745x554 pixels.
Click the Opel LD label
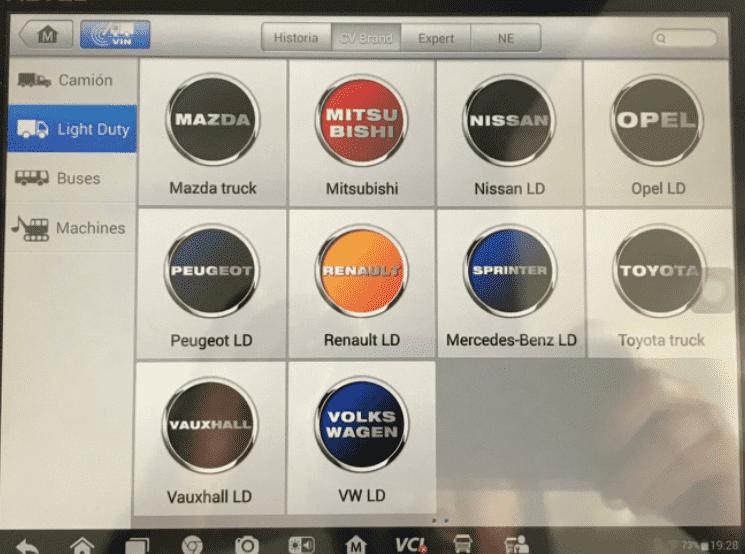pos(658,188)
